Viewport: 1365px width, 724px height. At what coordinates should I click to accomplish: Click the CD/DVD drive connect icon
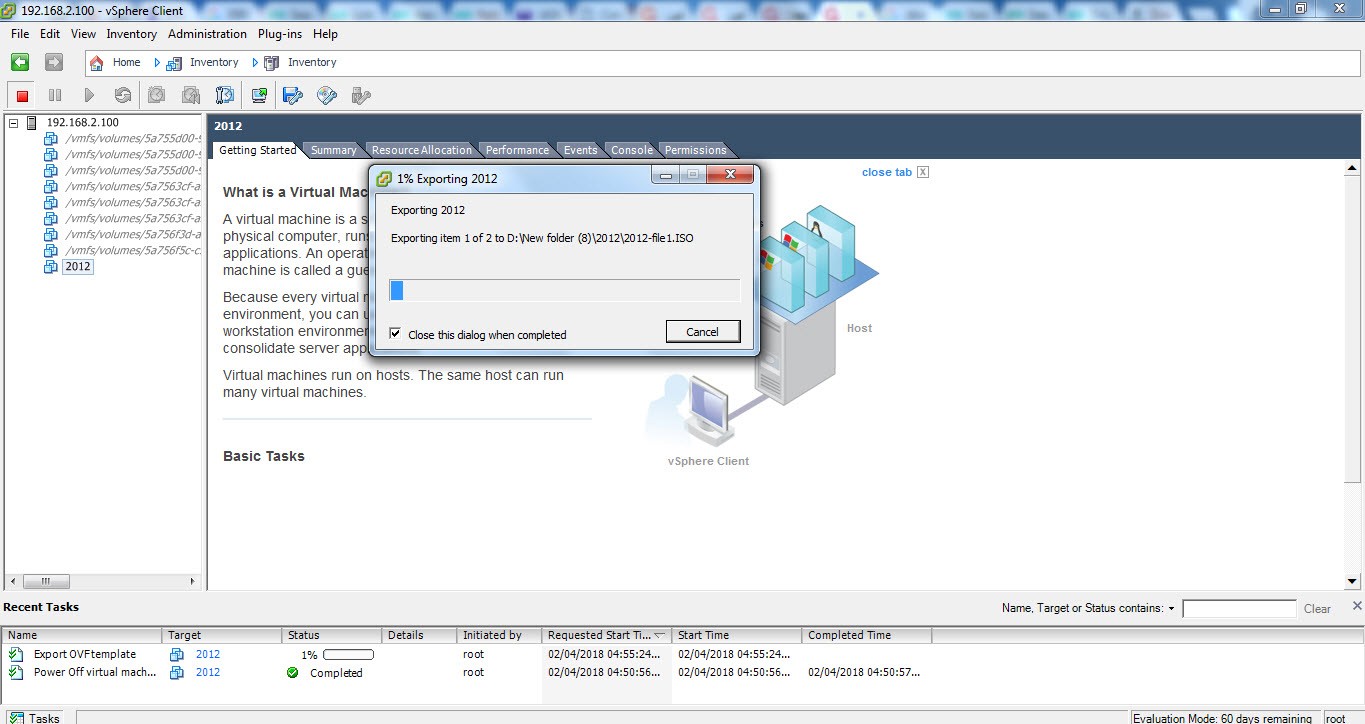326,96
